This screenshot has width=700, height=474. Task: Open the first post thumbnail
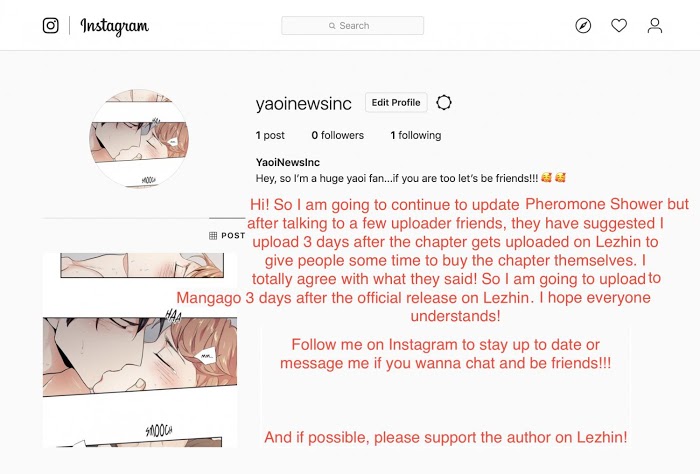(x=140, y=350)
